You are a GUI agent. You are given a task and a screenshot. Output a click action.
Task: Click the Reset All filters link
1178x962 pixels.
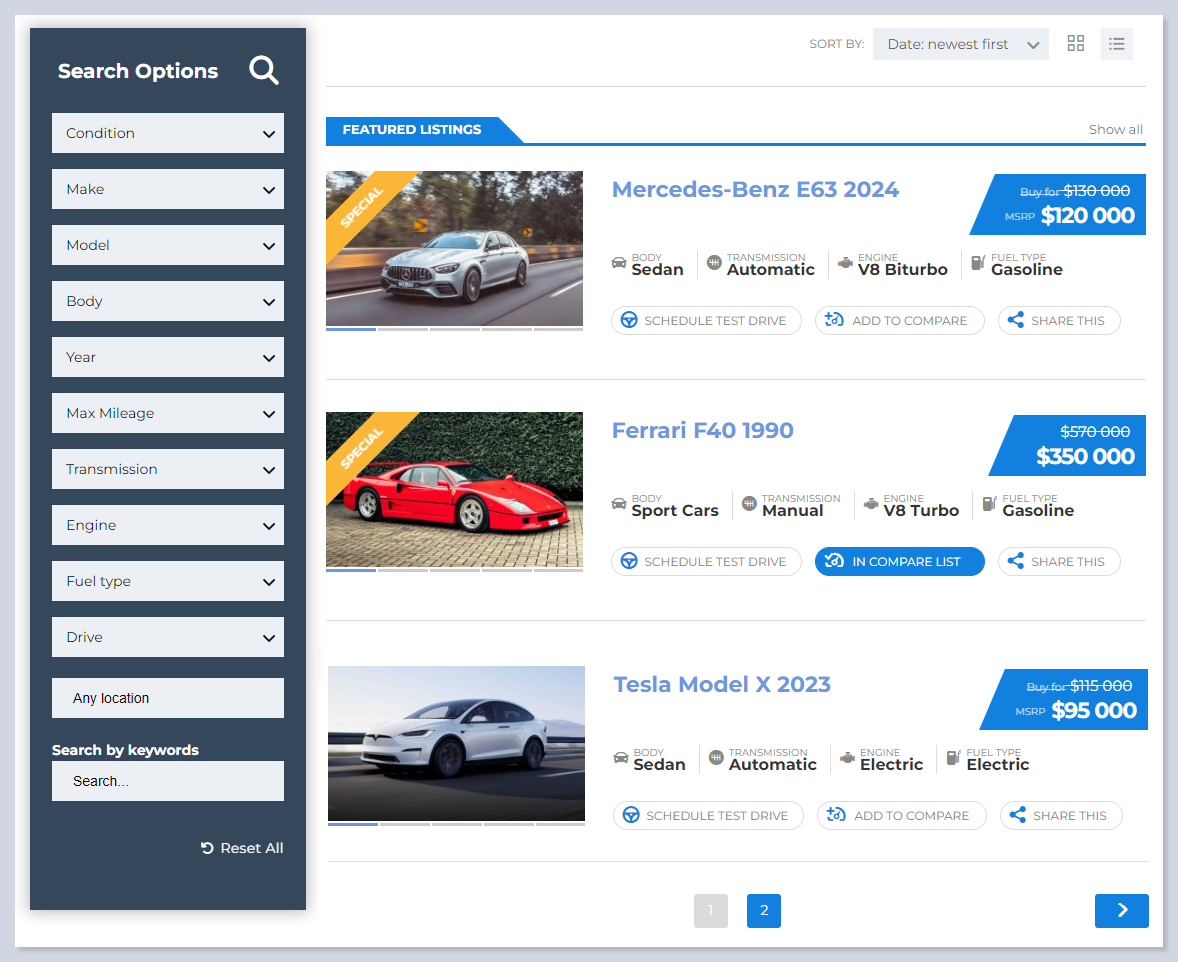pos(242,848)
